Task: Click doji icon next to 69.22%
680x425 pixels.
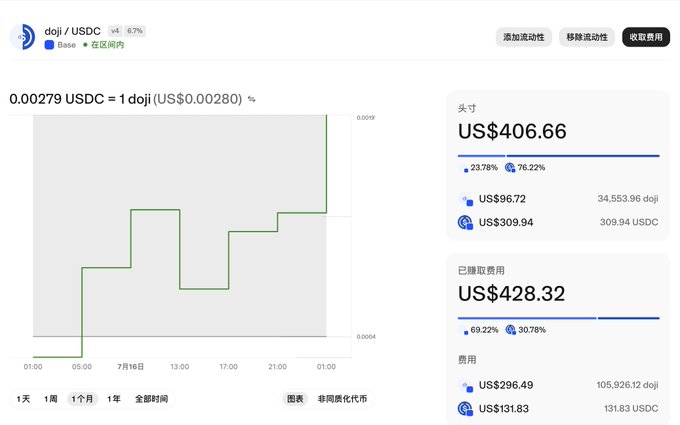Action: click(464, 330)
